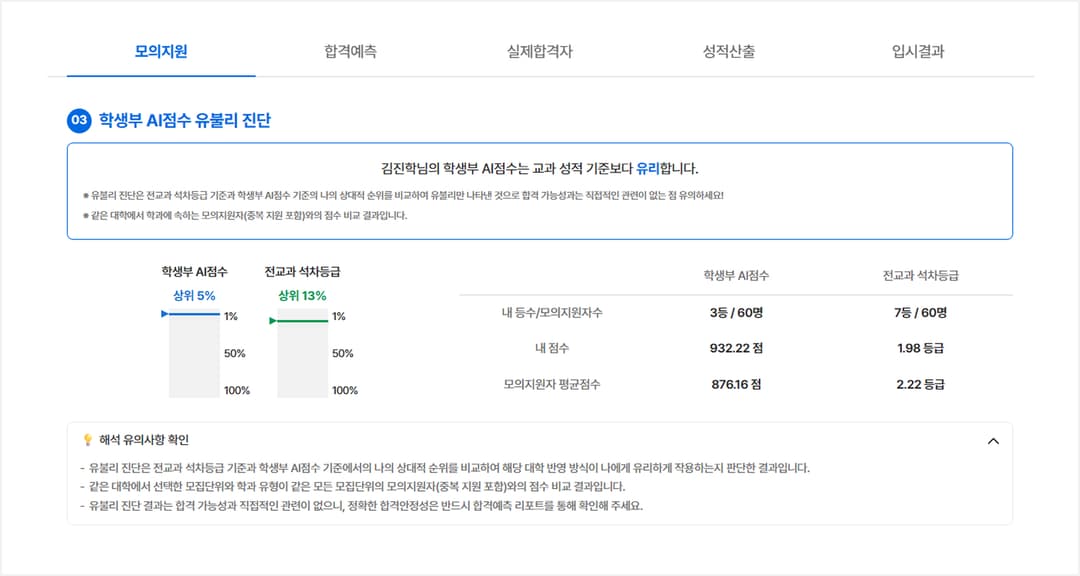This screenshot has width=1080, height=576.
Task: Click the 1.98 등급 value
Action: point(920,349)
